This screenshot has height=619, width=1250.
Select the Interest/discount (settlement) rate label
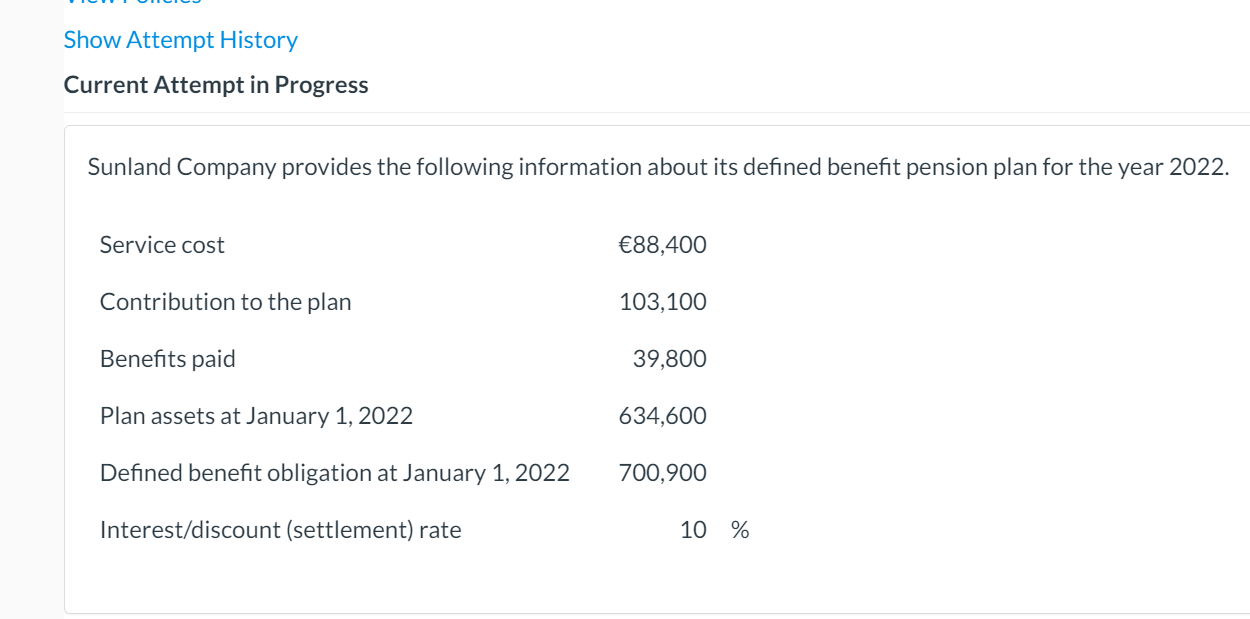[x=281, y=530]
